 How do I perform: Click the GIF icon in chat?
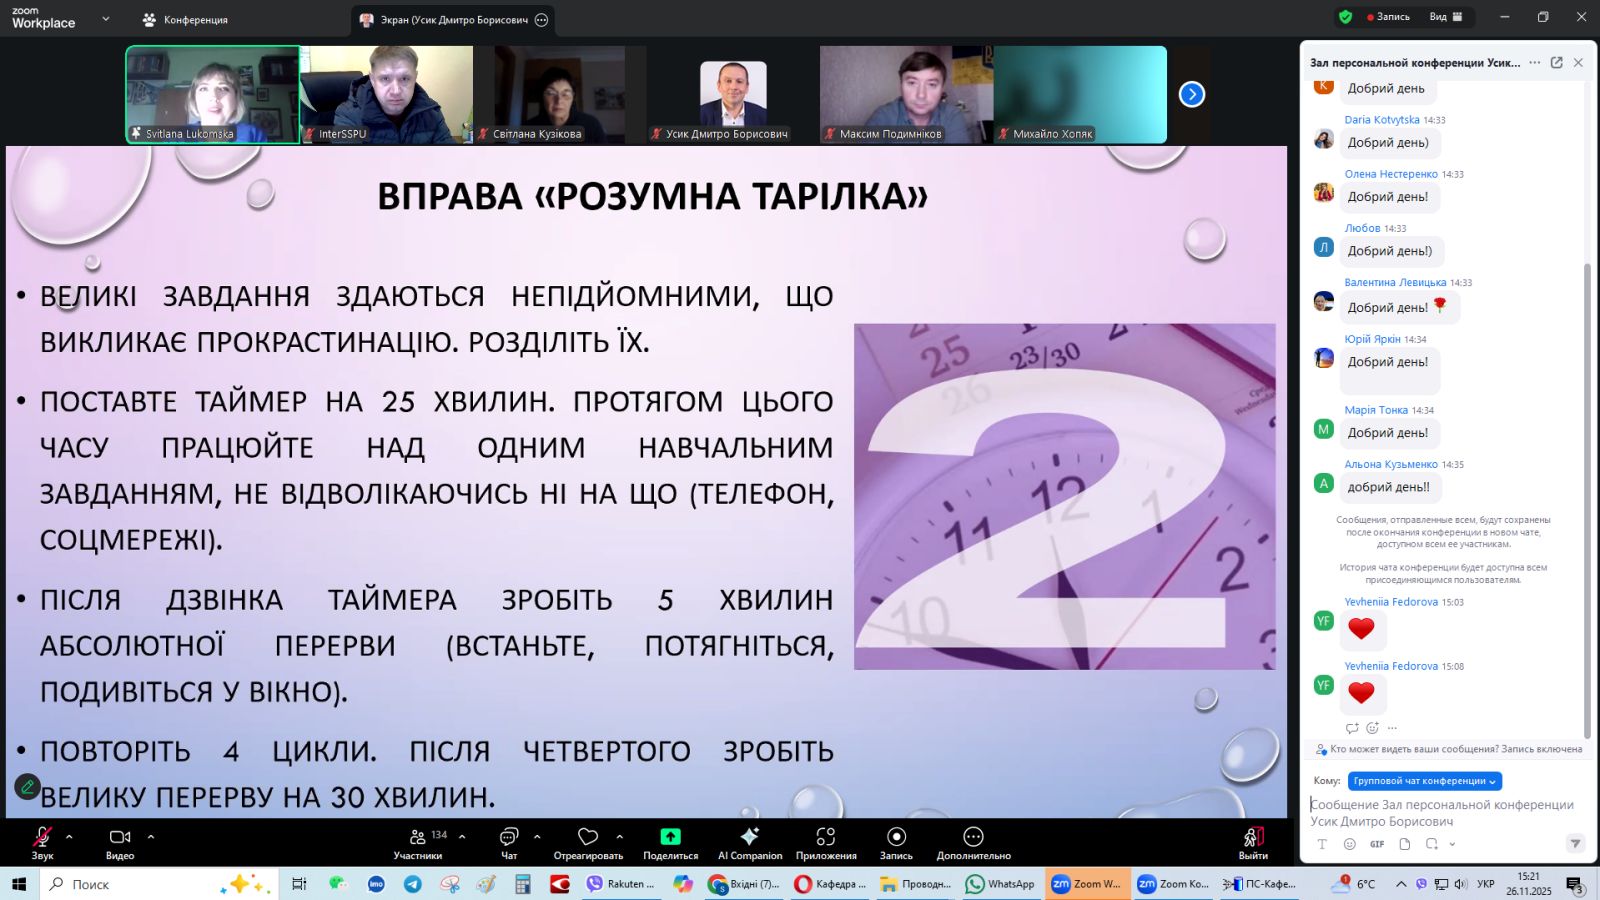point(1377,844)
